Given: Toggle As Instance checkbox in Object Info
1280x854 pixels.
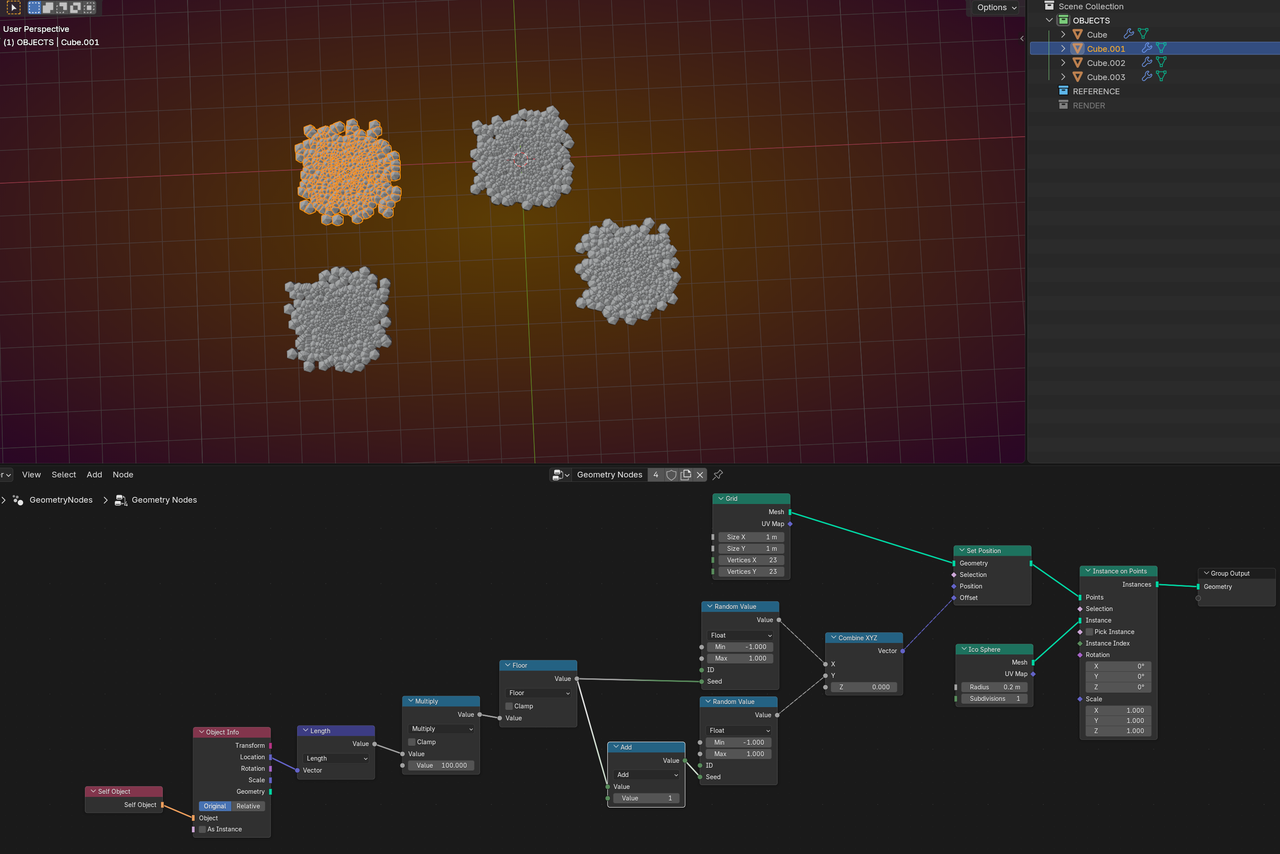Looking at the screenshot, I should tap(202, 829).
